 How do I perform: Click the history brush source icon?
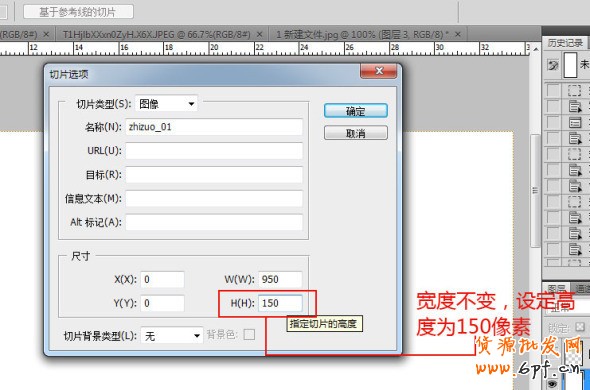coord(553,66)
